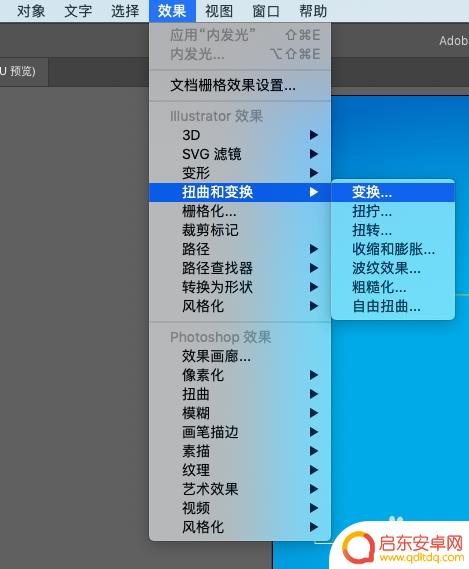Expand the 素描 submenu
Image resolution: width=469 pixels, height=569 pixels.
point(240,451)
